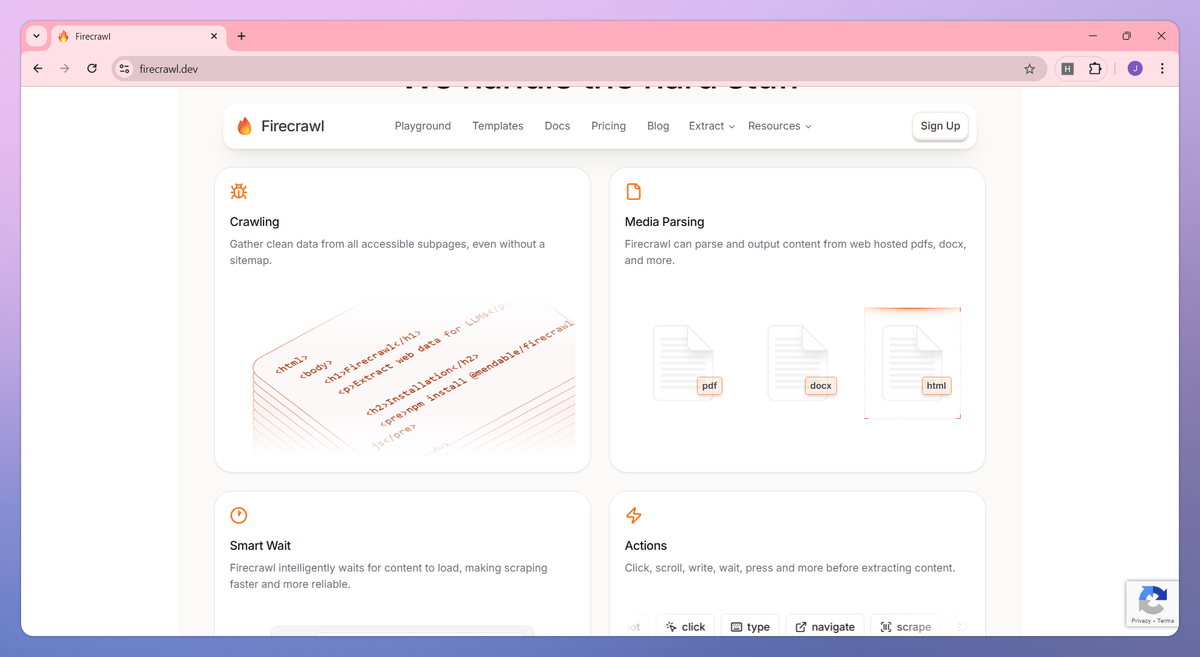Close the Firecrawl browser tab
This screenshot has height=657, width=1200.
click(214, 36)
